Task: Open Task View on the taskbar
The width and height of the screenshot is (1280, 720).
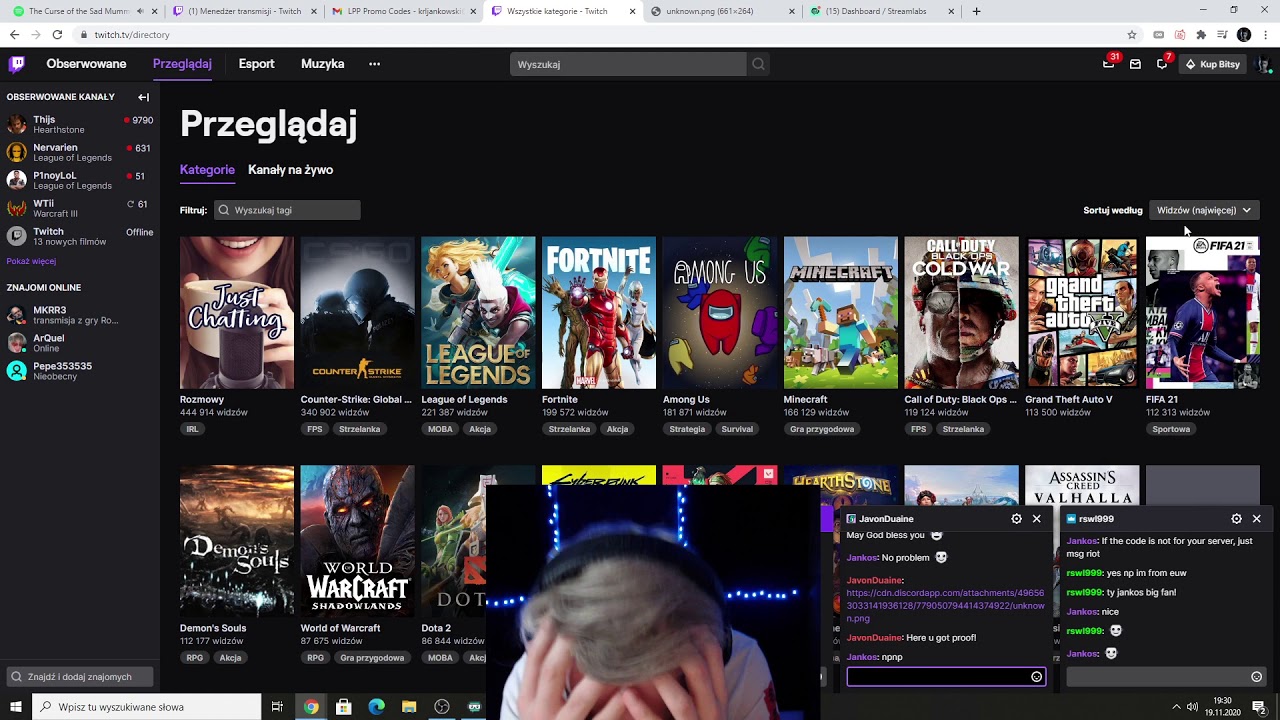Action: (x=277, y=707)
